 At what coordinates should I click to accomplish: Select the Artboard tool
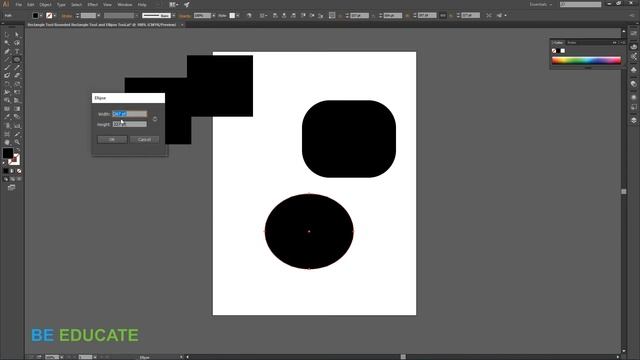(7, 134)
